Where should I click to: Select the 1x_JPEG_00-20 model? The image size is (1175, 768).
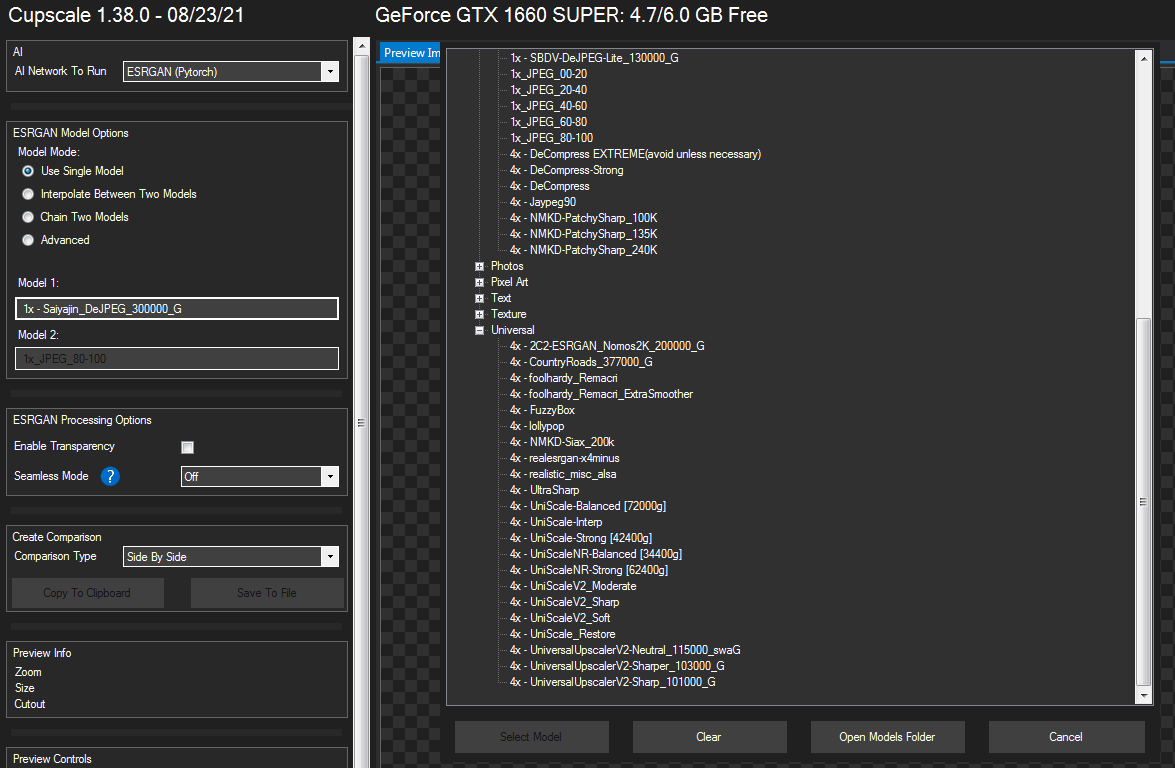coord(549,74)
